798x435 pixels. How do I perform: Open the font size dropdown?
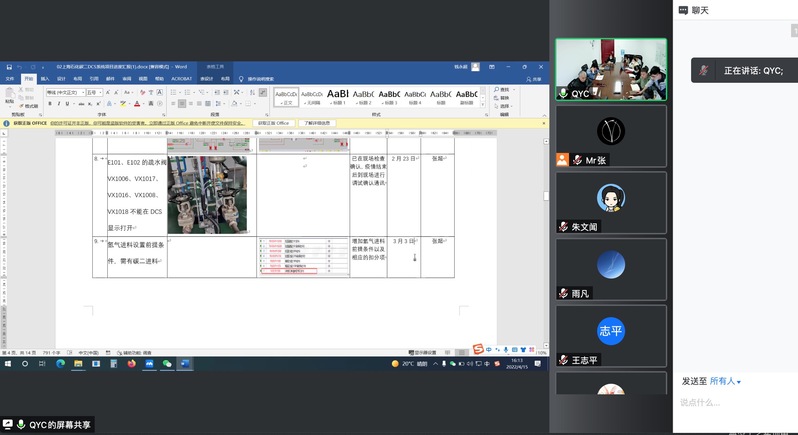pos(98,92)
